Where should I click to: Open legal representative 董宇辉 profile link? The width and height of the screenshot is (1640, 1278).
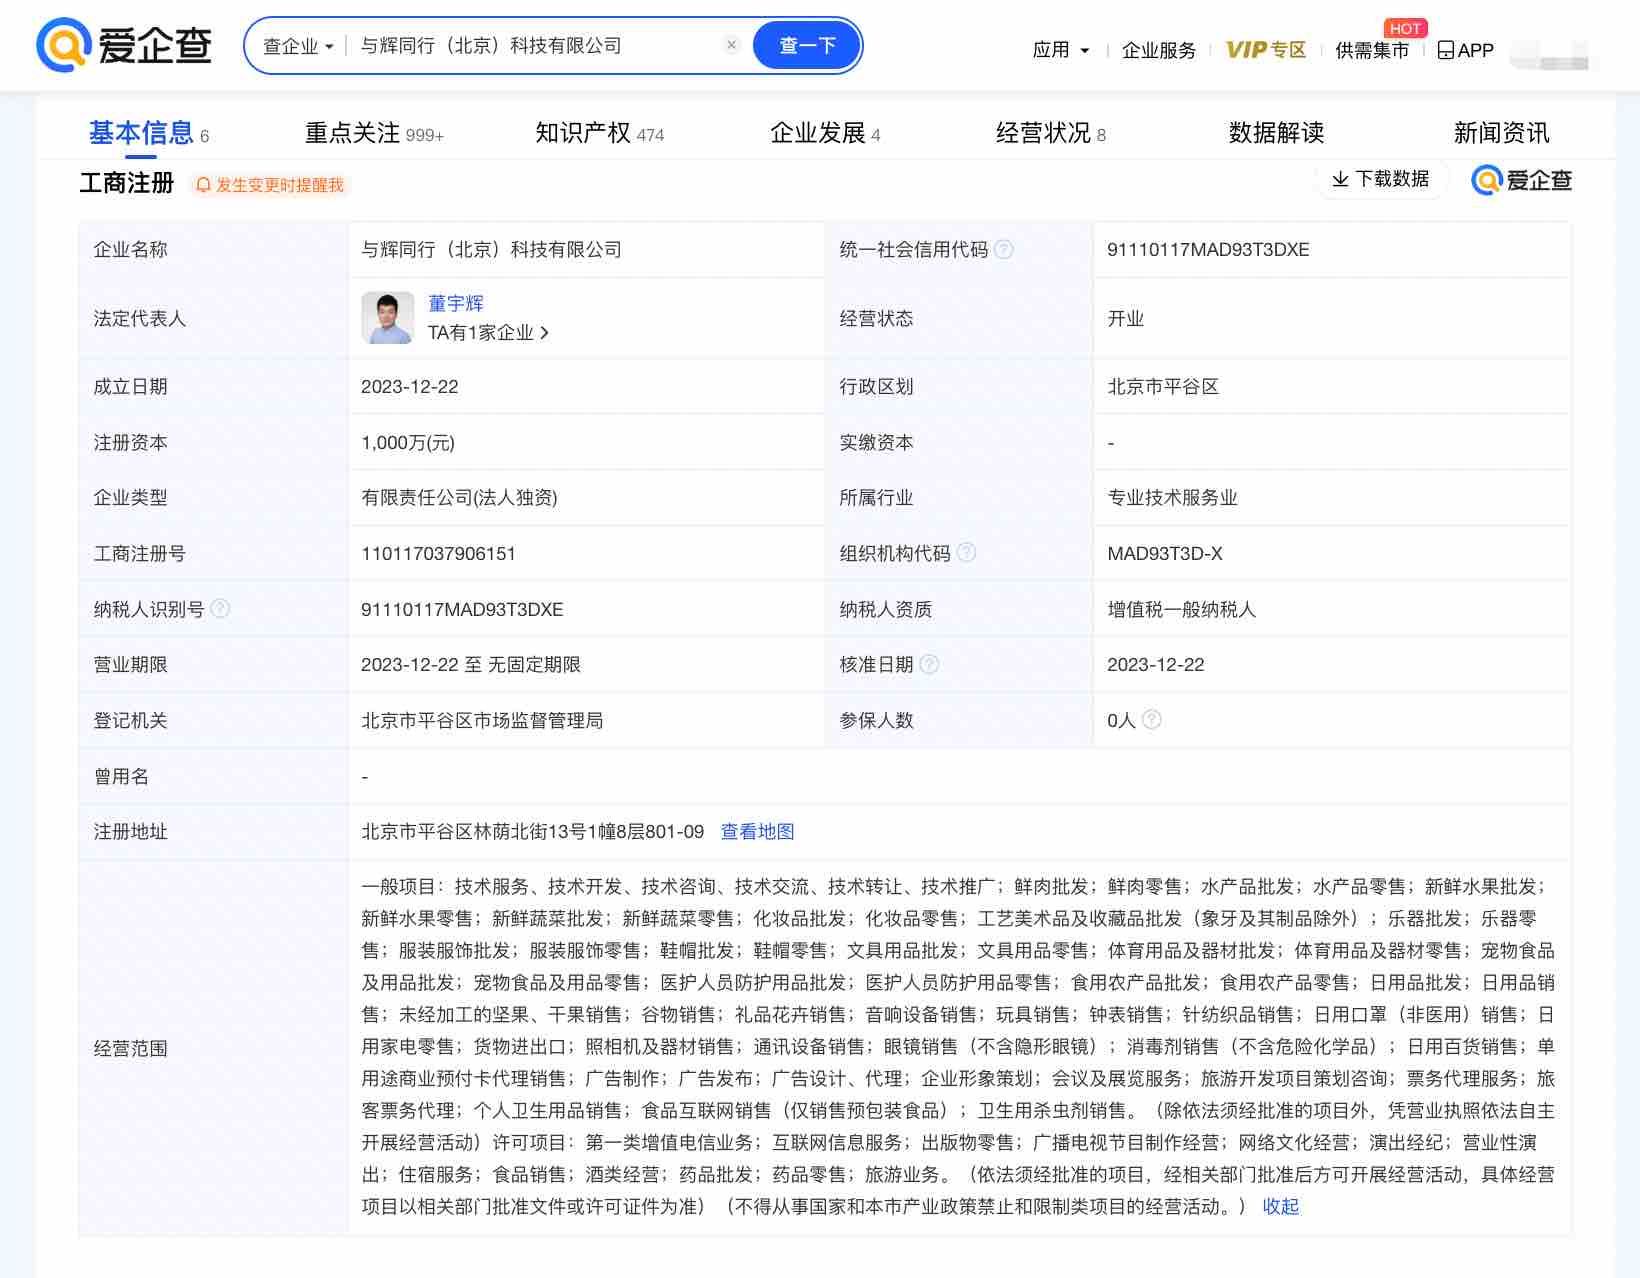[455, 303]
